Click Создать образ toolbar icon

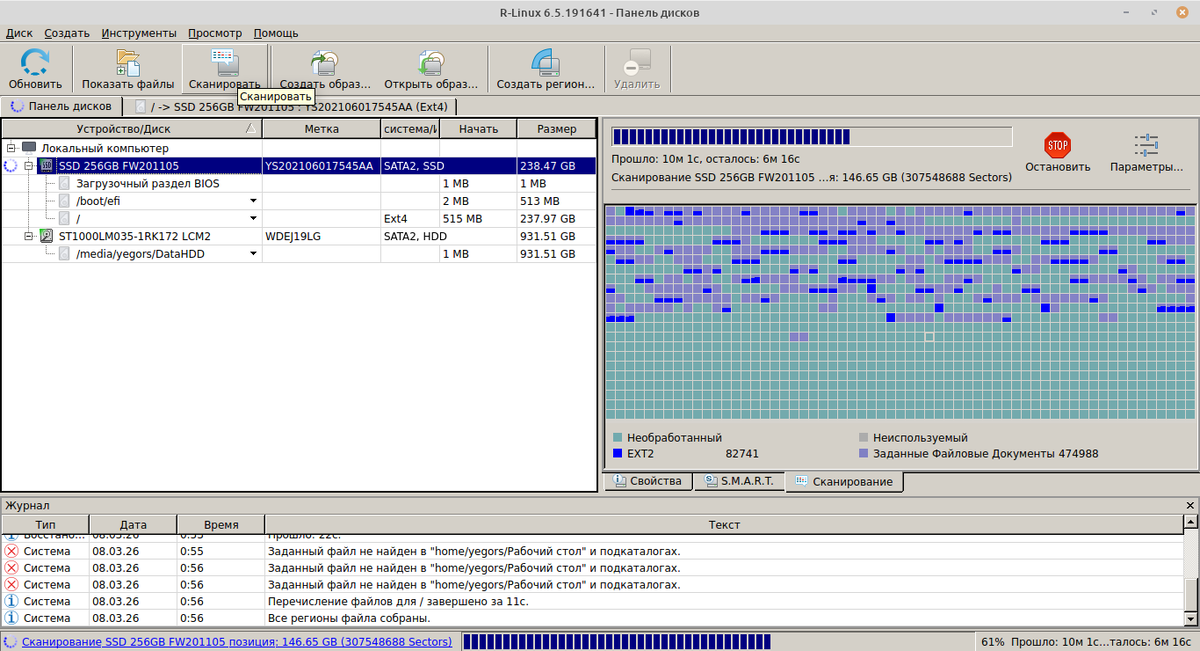pyautogui.click(x=325, y=62)
